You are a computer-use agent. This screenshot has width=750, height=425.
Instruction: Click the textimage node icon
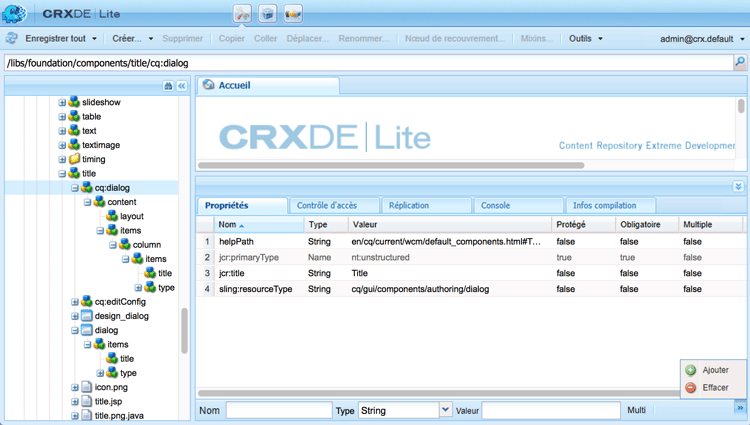click(74, 144)
